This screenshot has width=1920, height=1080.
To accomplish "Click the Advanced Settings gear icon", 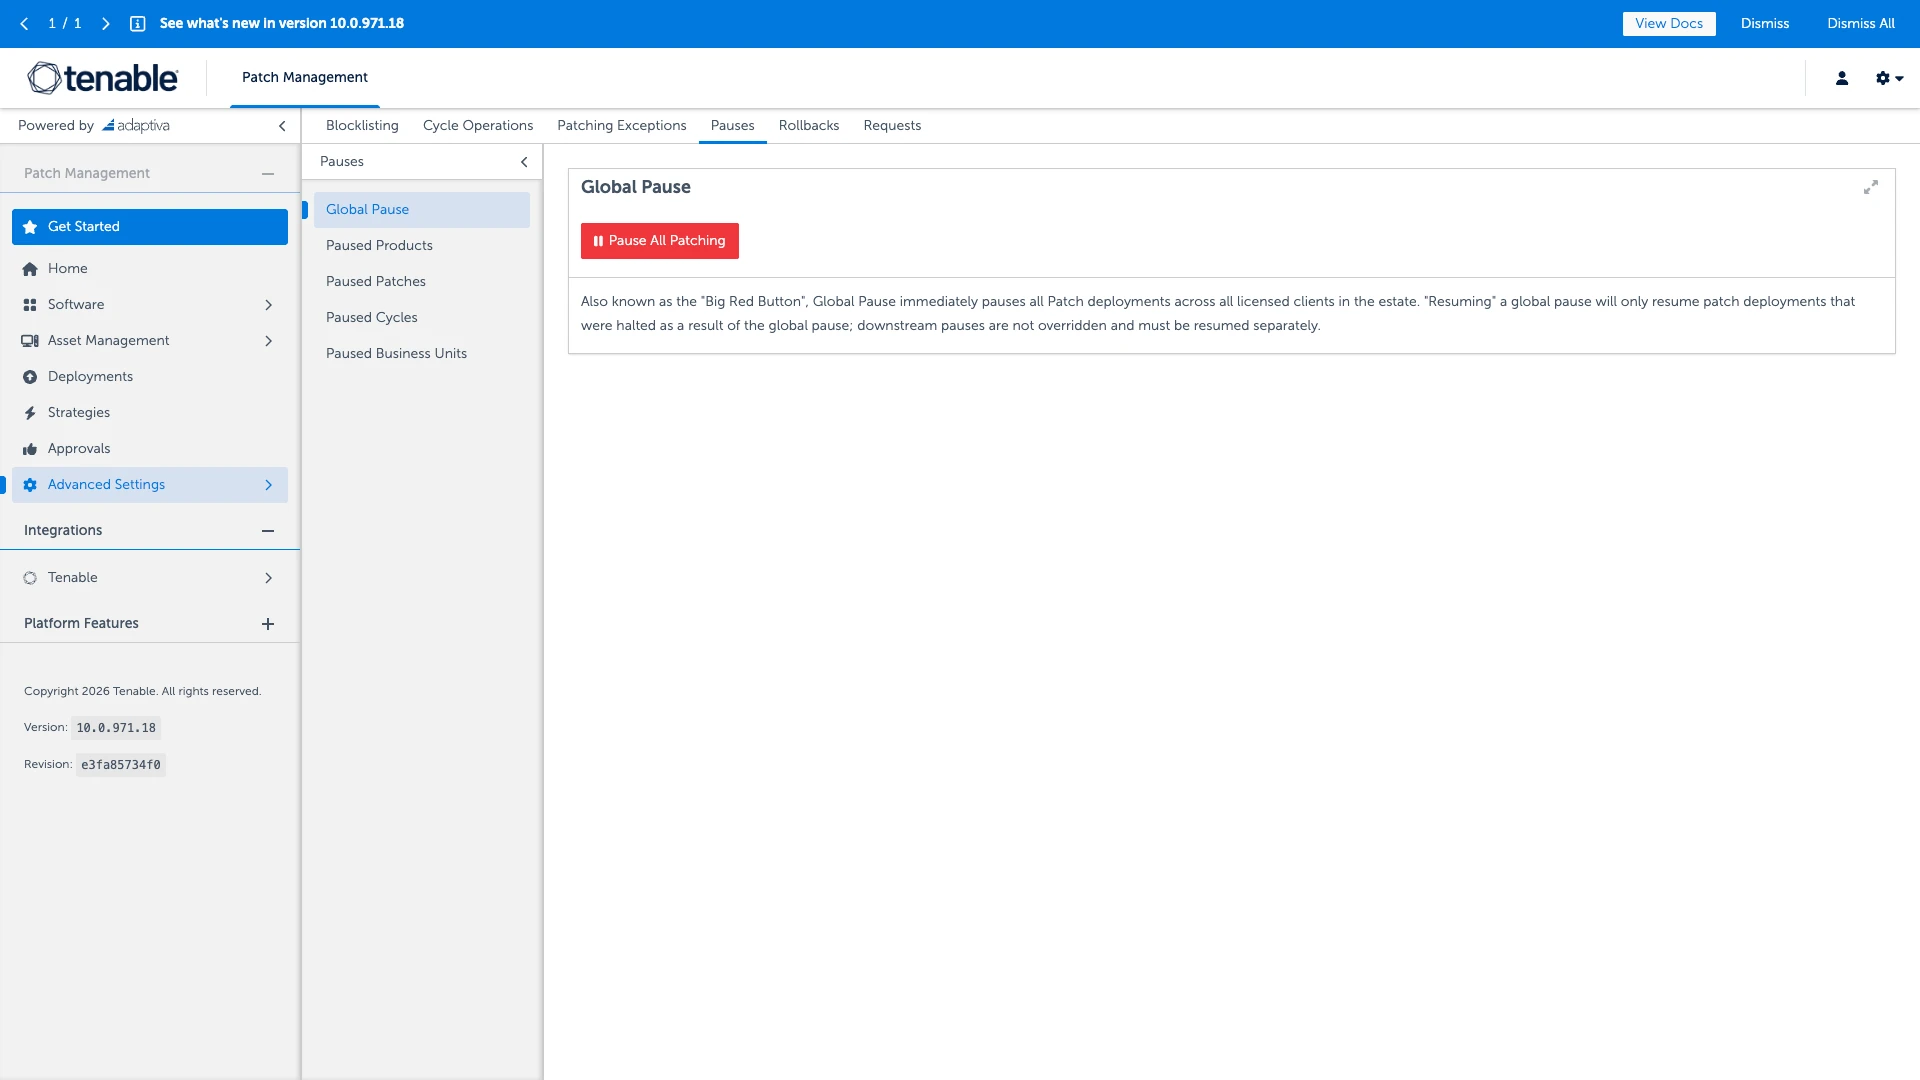I will [30, 485].
